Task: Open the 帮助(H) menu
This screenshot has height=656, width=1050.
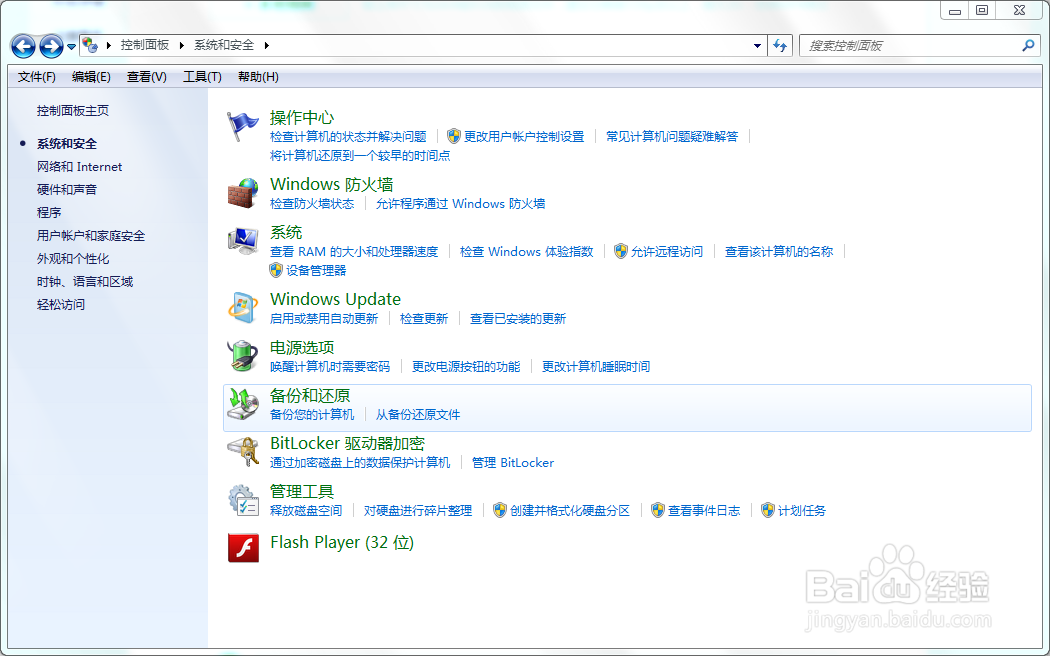Action: [258, 77]
